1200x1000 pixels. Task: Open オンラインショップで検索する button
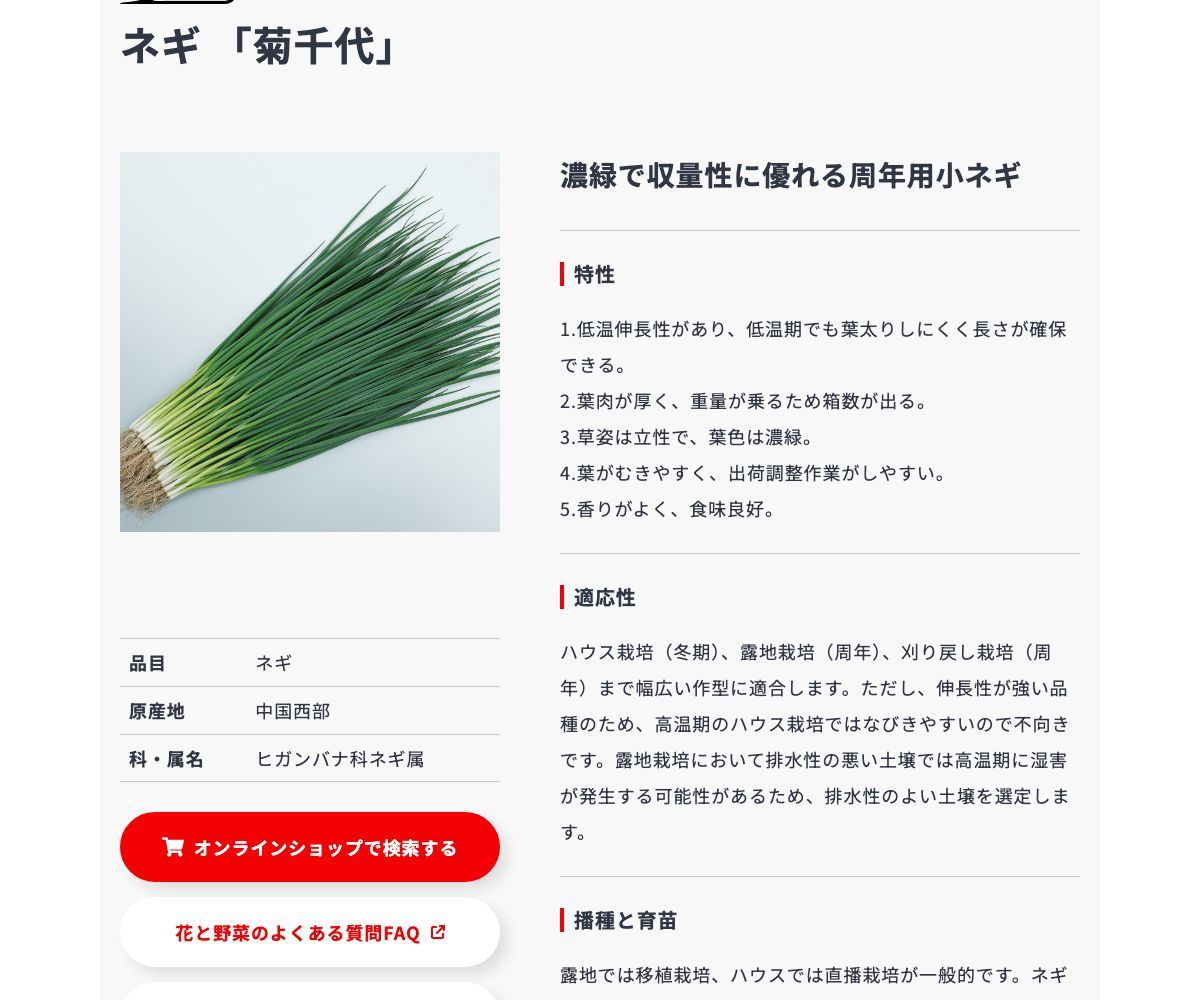click(310, 847)
